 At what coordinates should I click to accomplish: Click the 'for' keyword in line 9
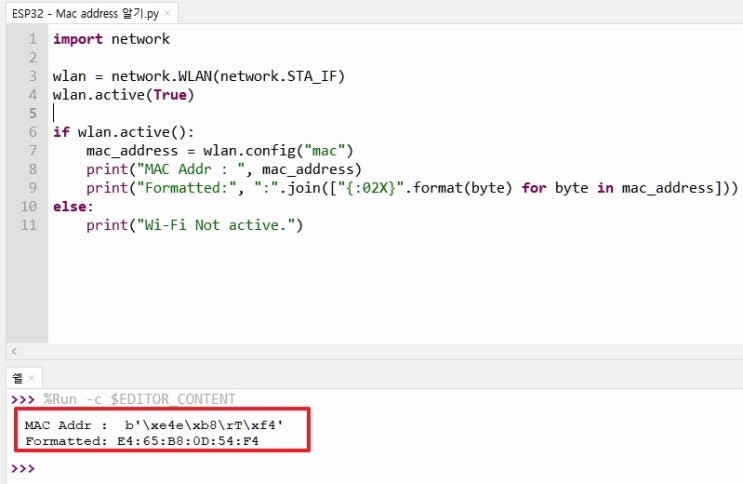pos(534,188)
